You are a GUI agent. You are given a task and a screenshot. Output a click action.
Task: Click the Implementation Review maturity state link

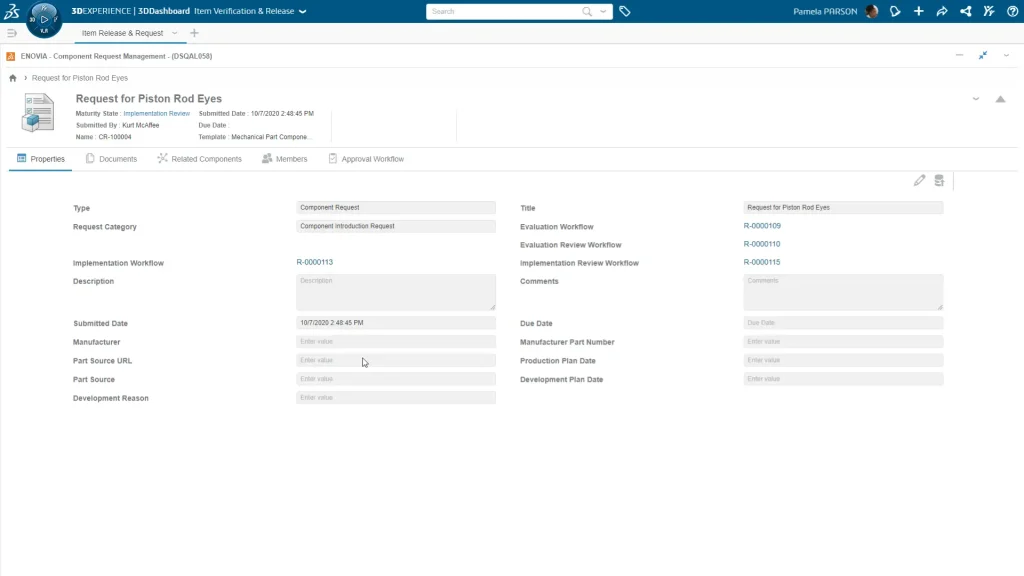tap(156, 114)
